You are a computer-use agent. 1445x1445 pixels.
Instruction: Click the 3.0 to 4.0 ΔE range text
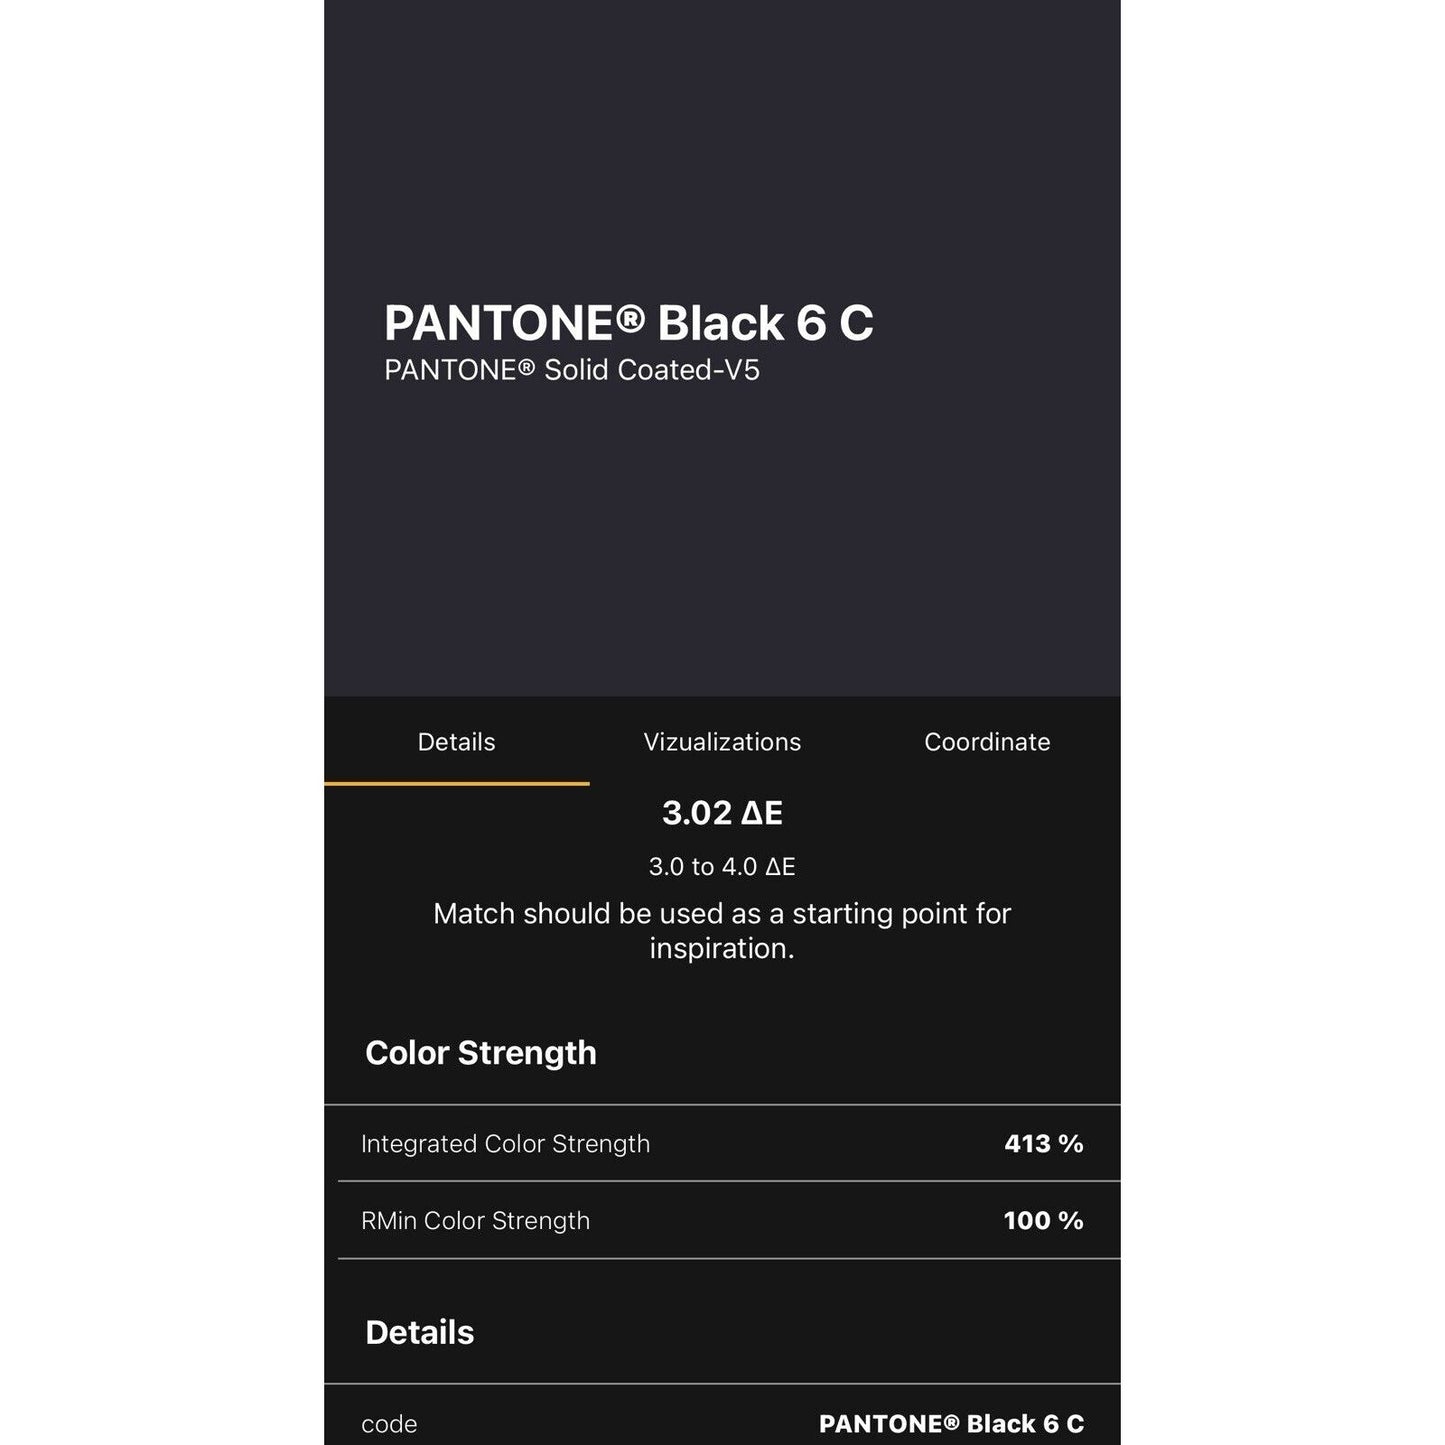722,867
